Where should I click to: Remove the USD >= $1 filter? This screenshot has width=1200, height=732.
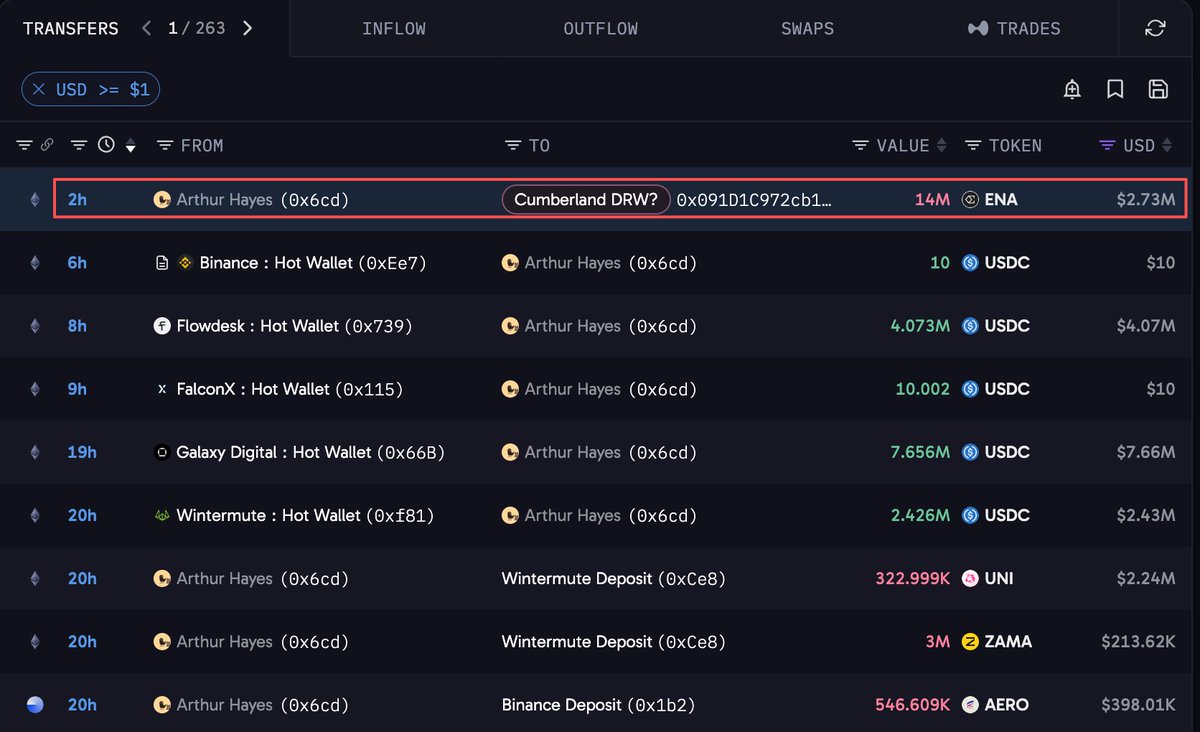coord(39,90)
